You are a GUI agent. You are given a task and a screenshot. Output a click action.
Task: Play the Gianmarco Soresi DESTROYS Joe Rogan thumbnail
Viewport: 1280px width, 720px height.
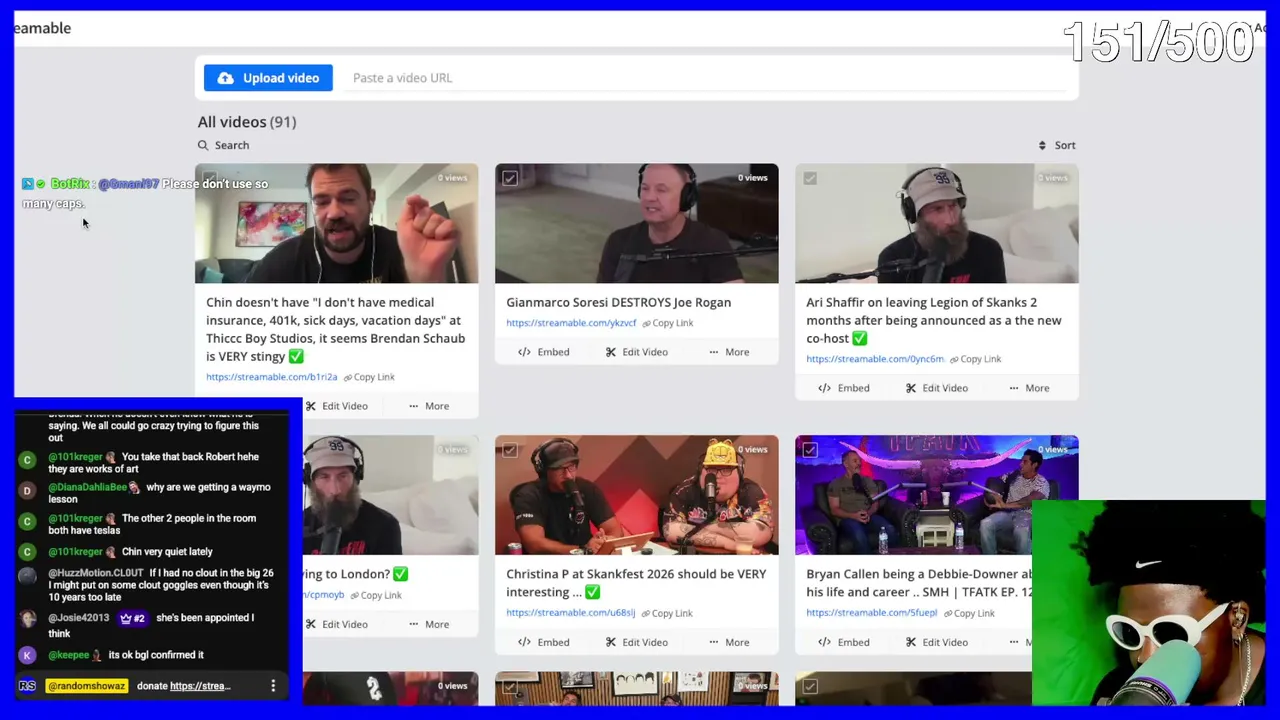click(x=636, y=224)
